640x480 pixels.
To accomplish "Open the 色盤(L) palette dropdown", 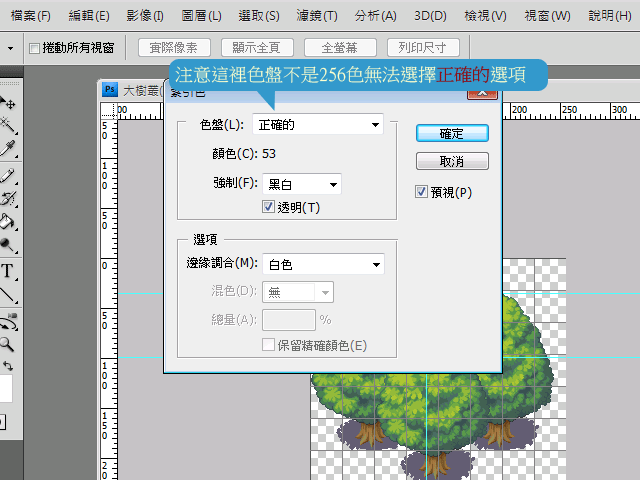I will pos(318,124).
